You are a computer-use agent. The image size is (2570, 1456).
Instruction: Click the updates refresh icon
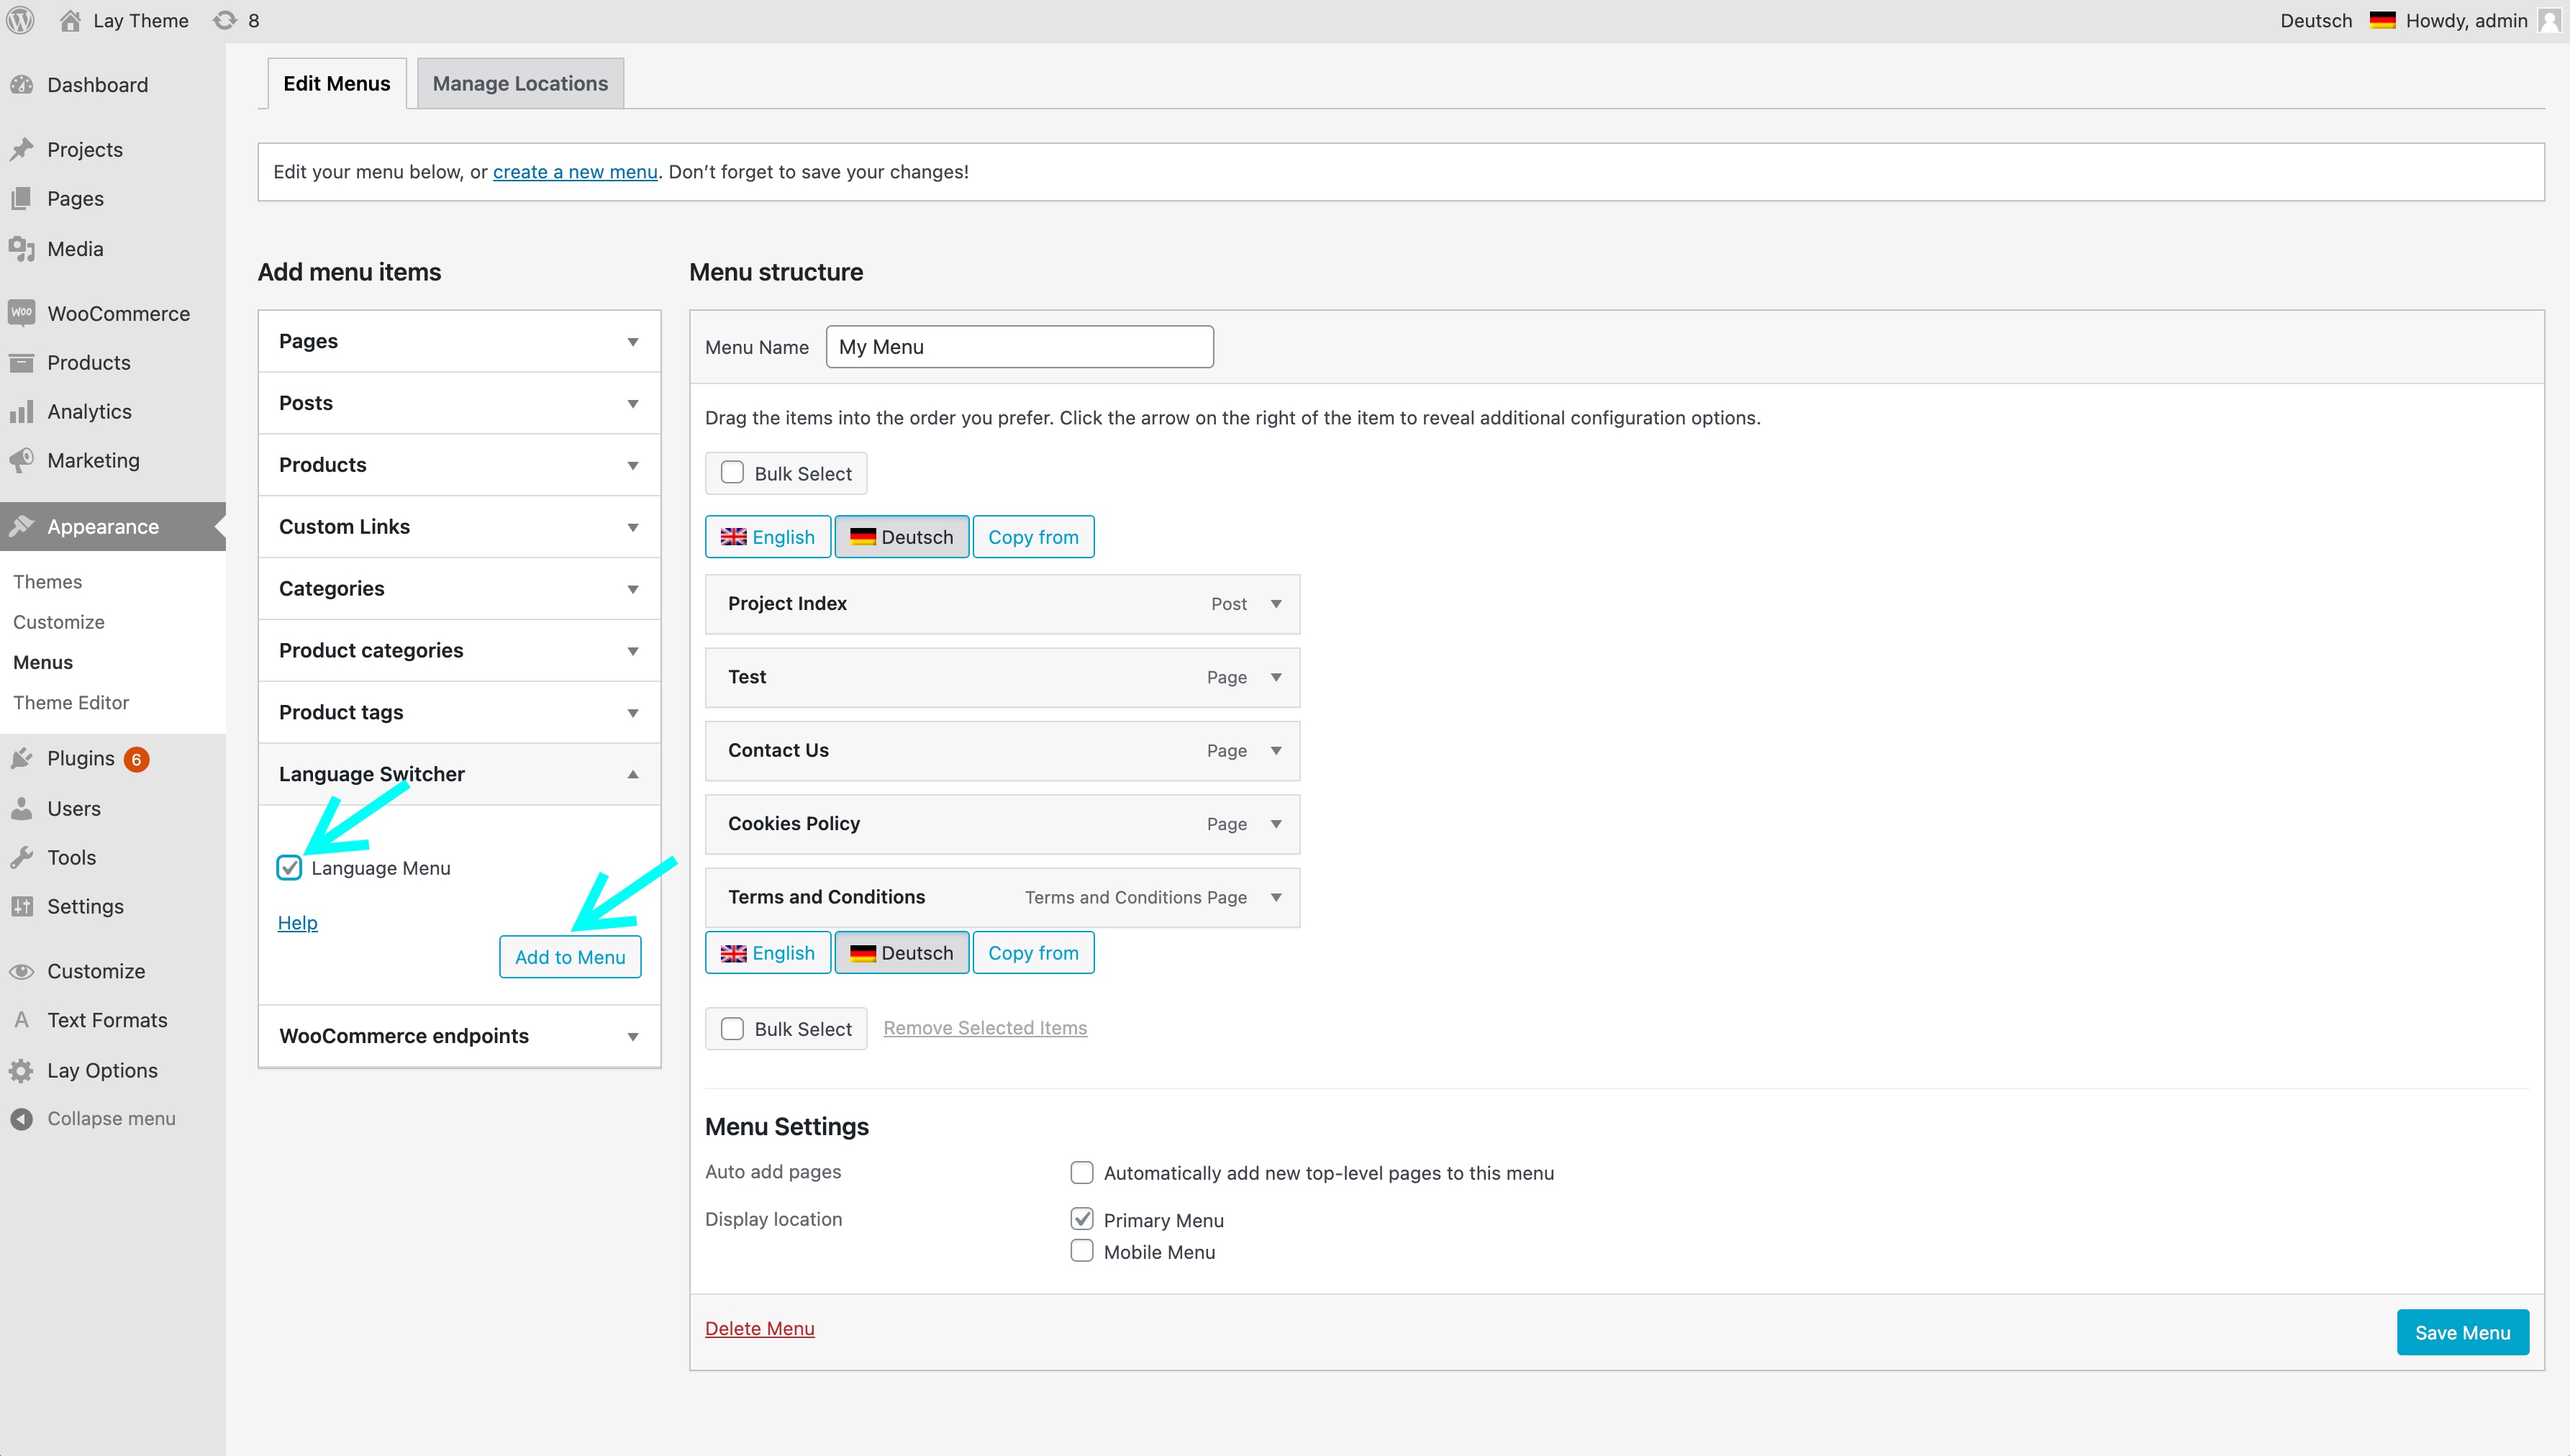[225, 20]
